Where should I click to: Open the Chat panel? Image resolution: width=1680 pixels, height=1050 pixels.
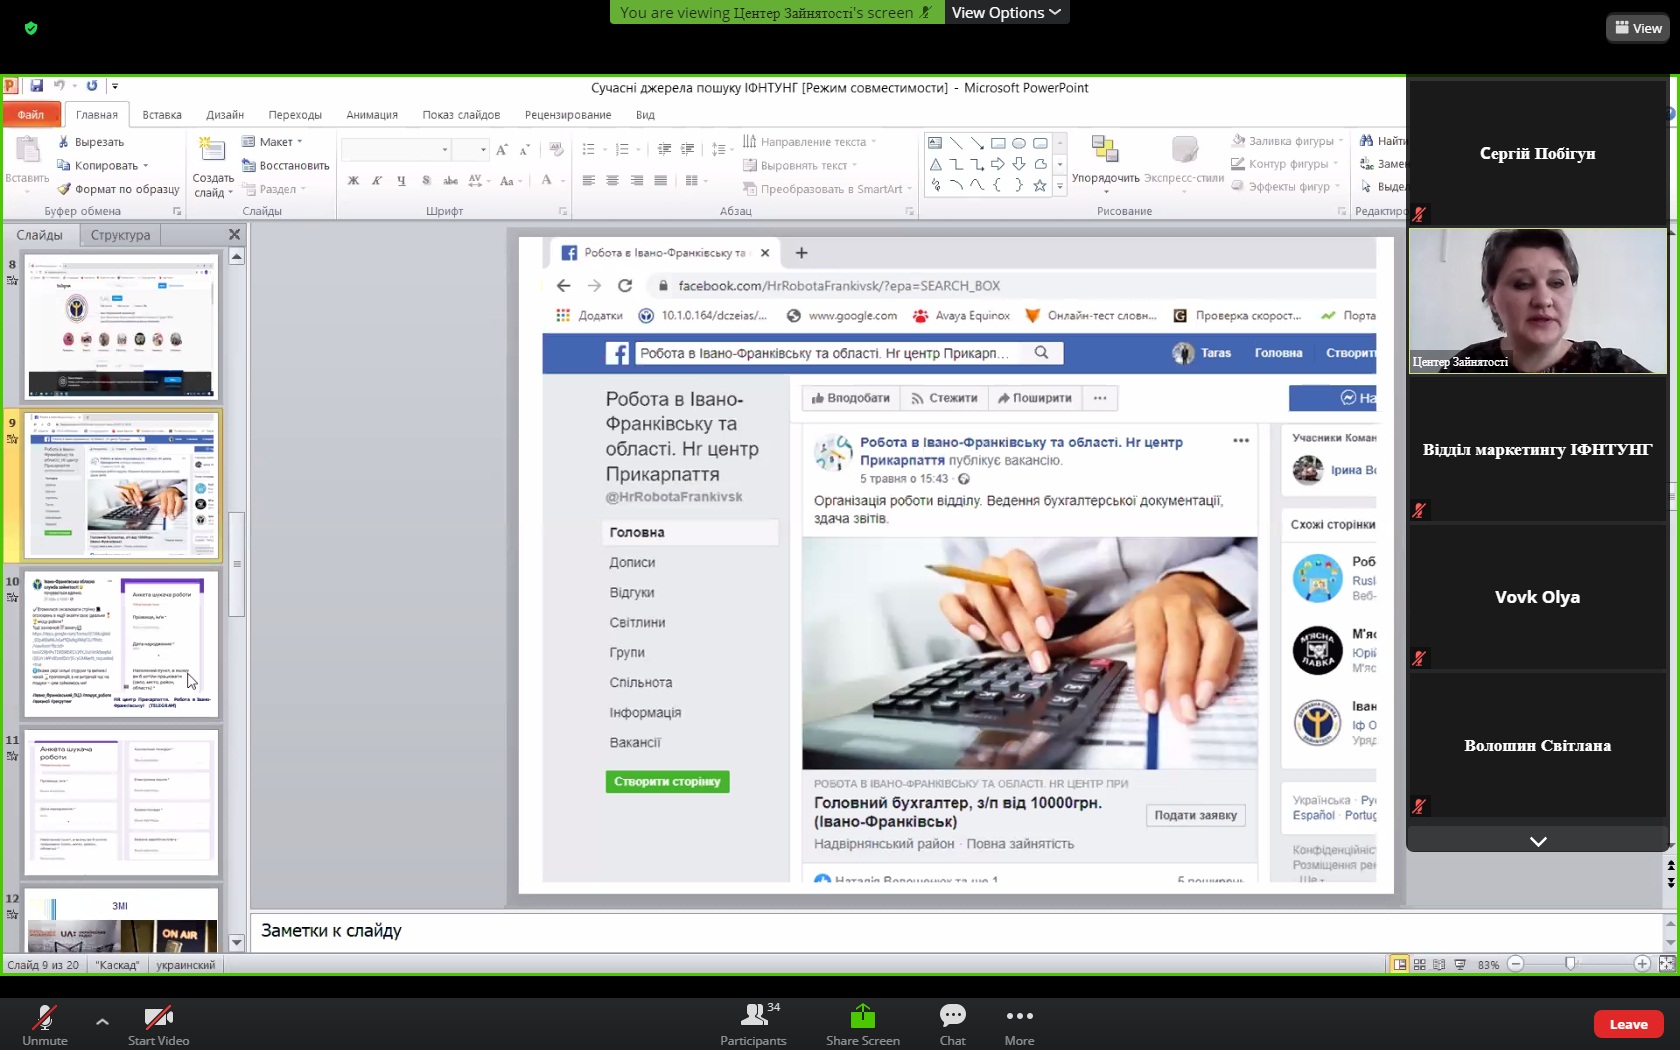pos(952,1017)
